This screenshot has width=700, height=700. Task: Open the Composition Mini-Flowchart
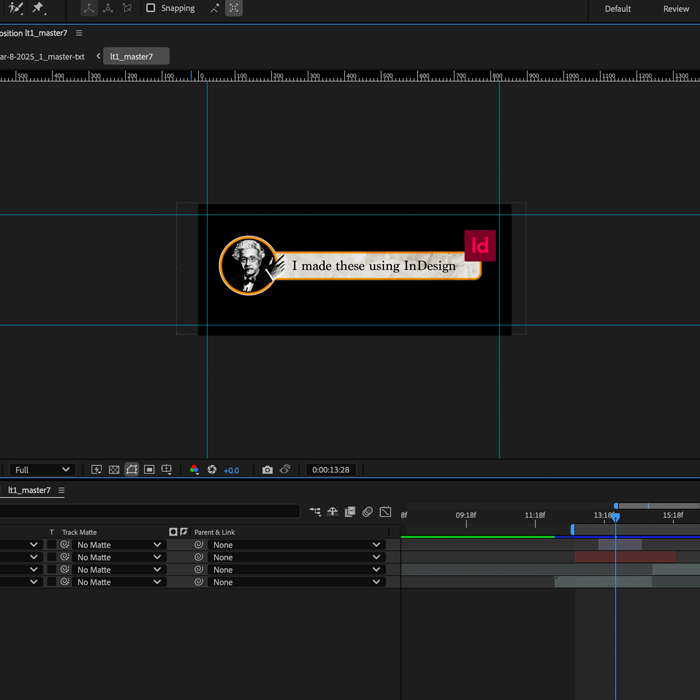[315, 512]
